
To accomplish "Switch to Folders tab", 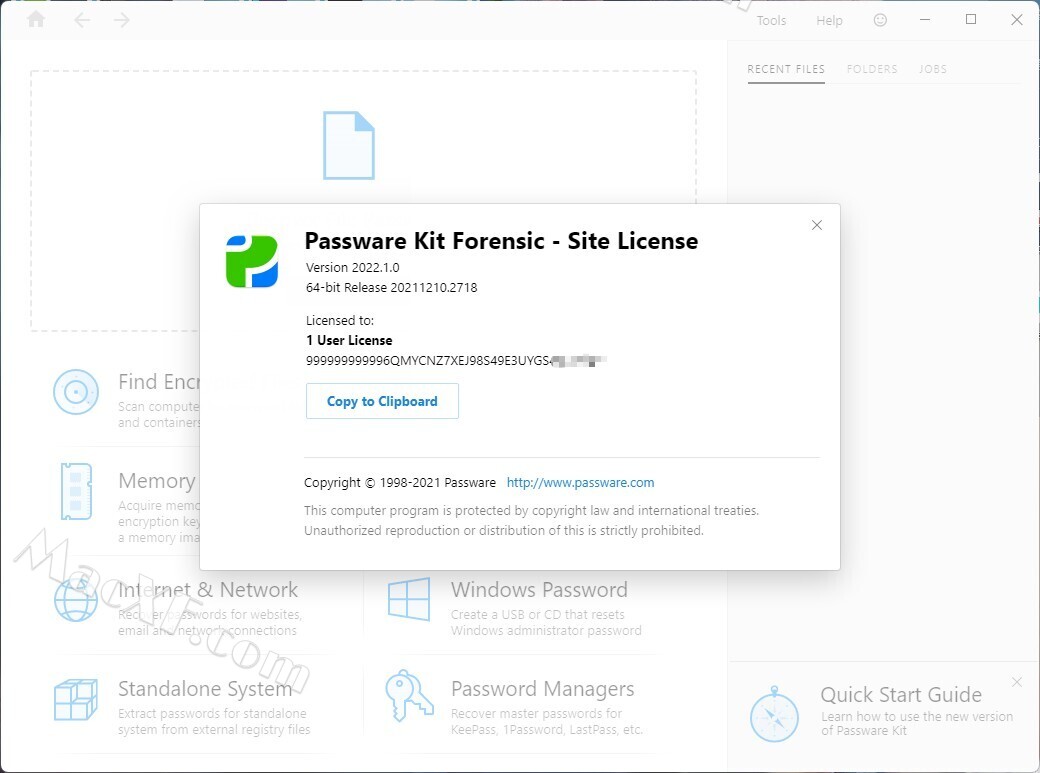I will tap(872, 69).
